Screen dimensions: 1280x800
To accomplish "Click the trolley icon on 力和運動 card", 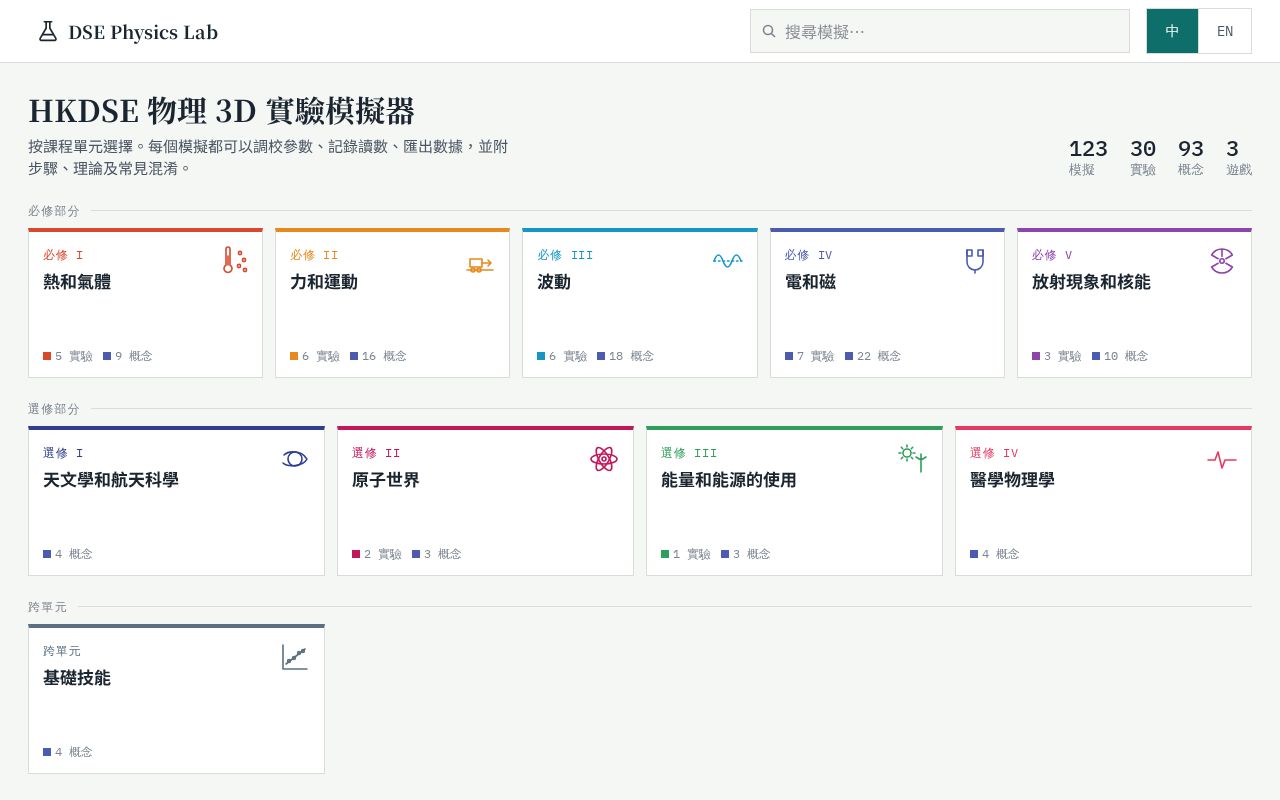I will tap(480, 264).
